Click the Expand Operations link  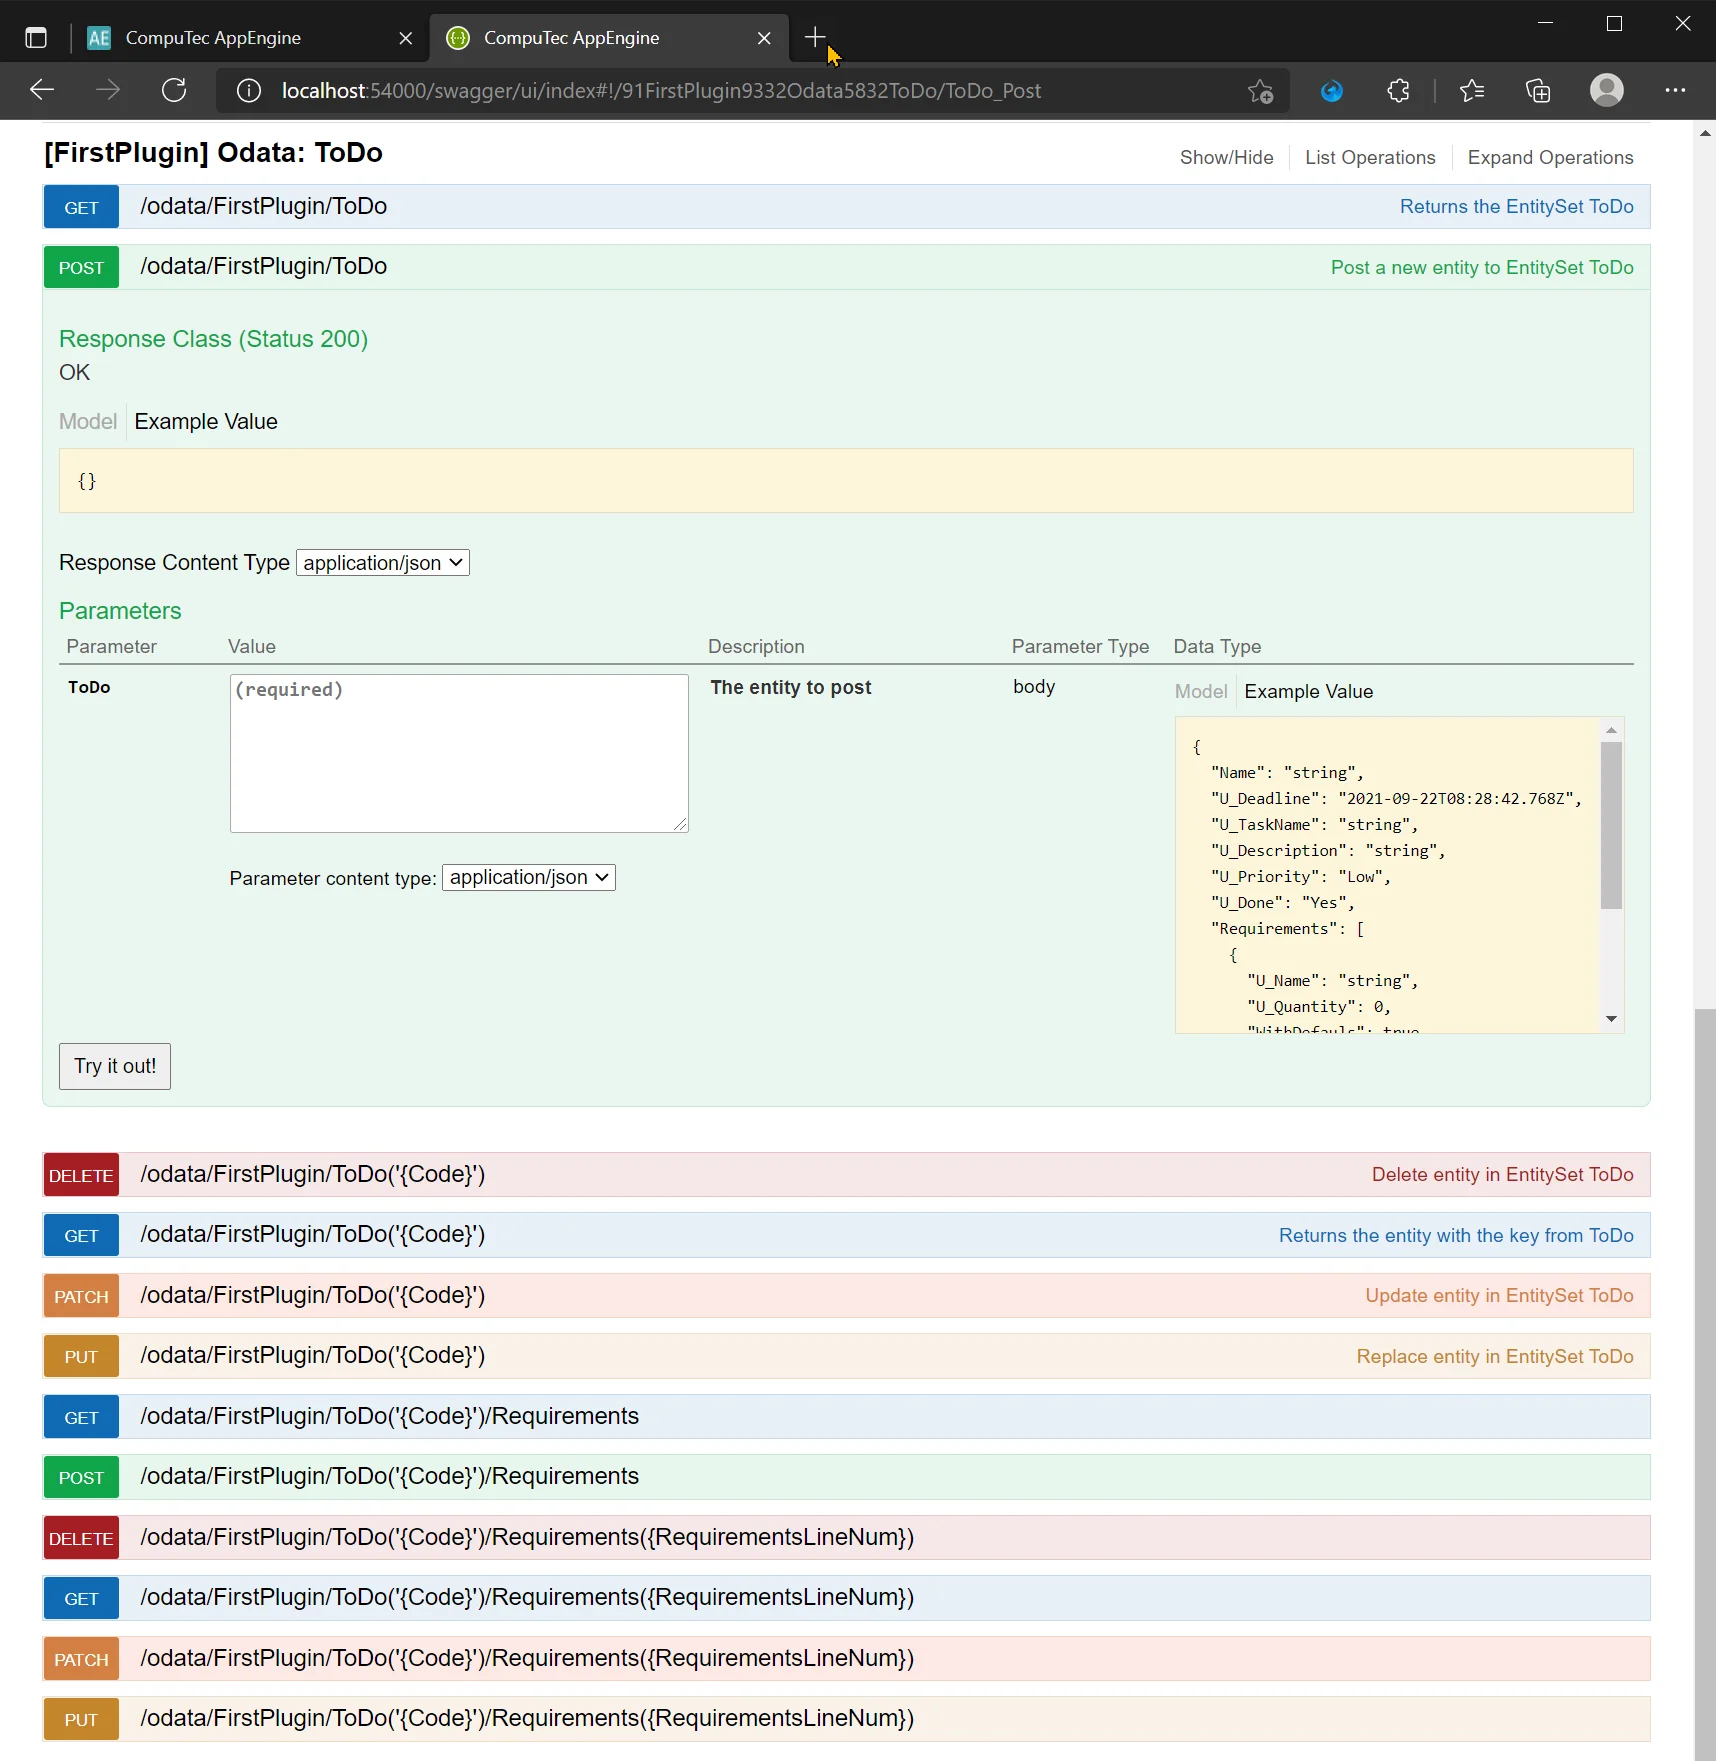click(1550, 158)
